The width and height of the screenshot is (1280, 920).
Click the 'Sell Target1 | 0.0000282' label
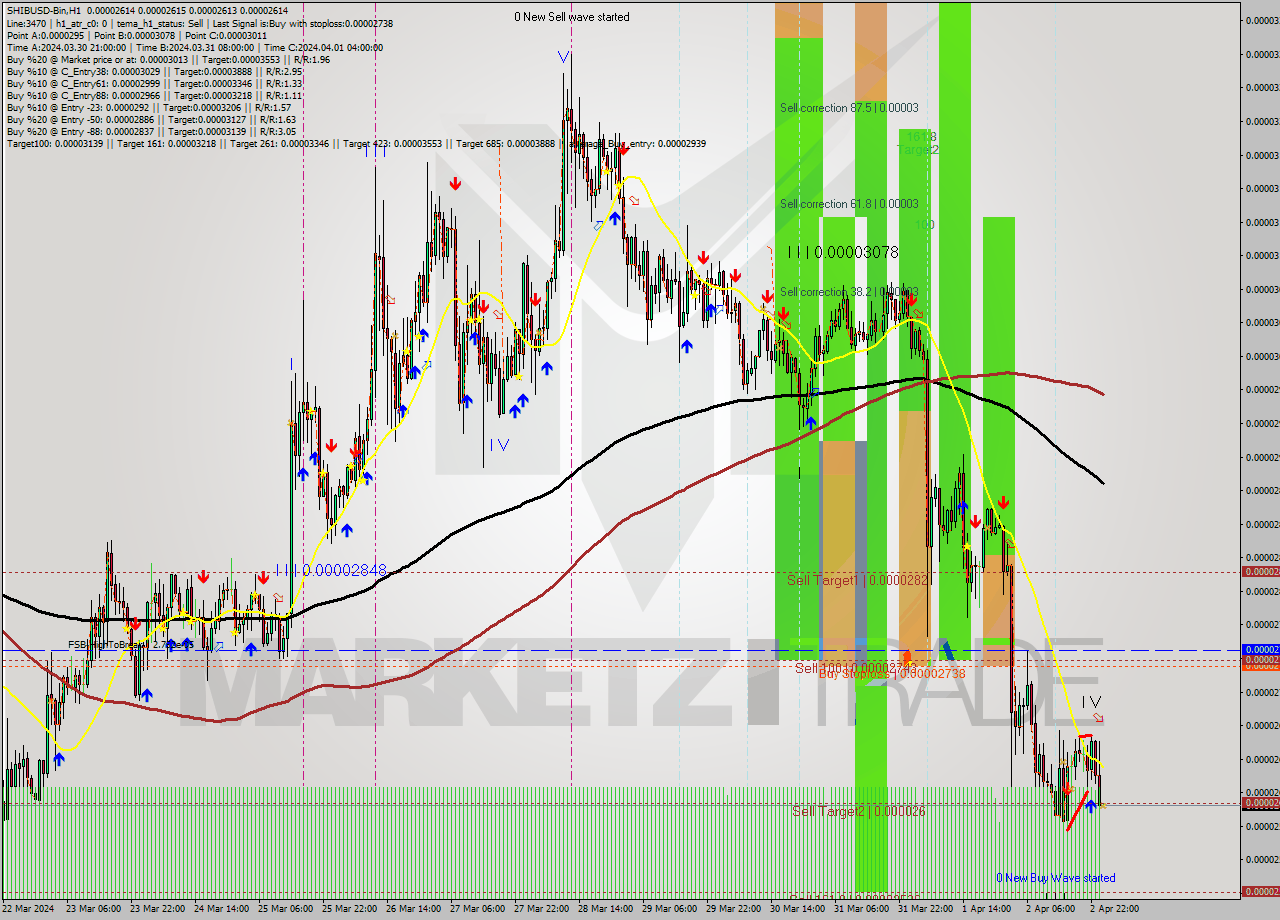[x=858, y=580]
